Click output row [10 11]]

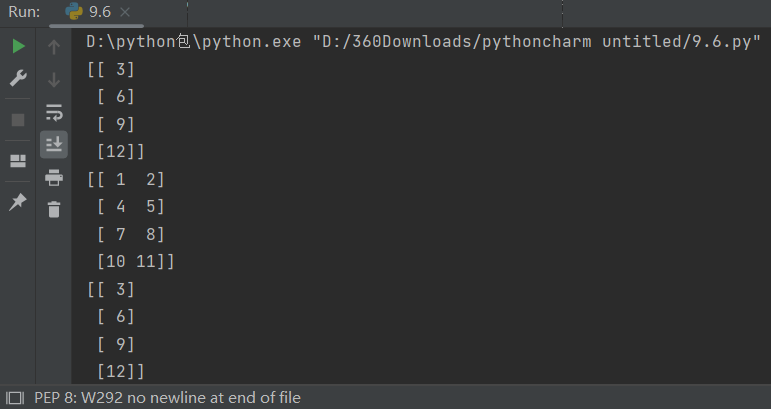click(x=135, y=261)
